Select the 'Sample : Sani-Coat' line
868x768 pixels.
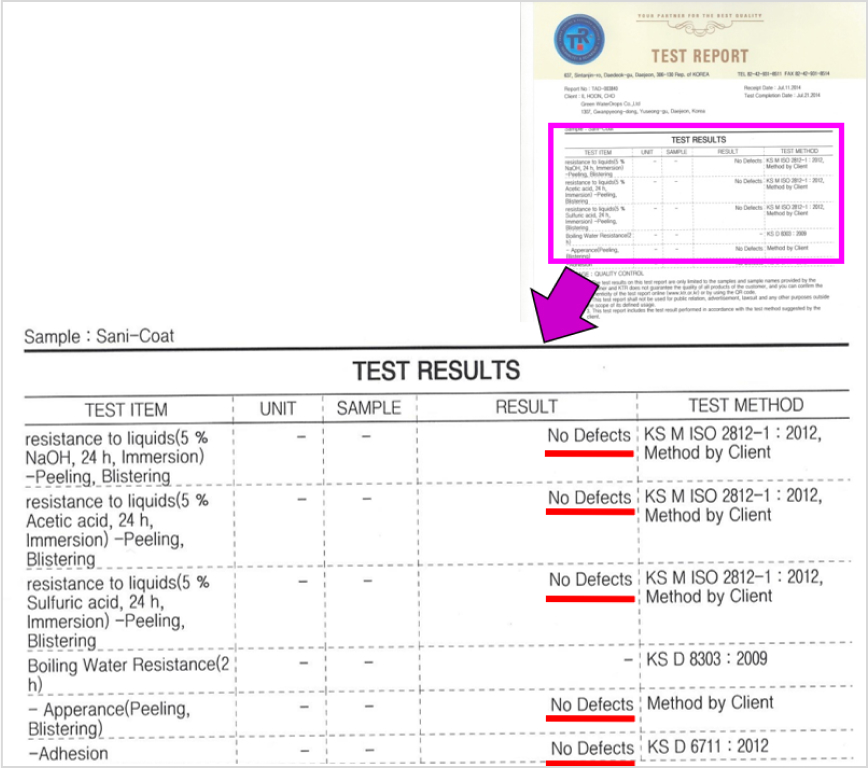pyautogui.click(x=99, y=336)
